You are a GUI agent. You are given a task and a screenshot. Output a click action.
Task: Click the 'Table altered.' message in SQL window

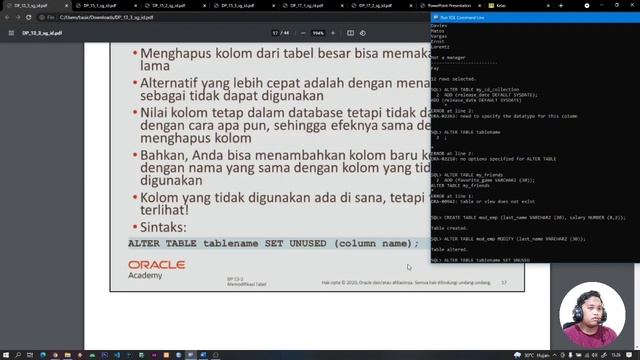pos(449,249)
